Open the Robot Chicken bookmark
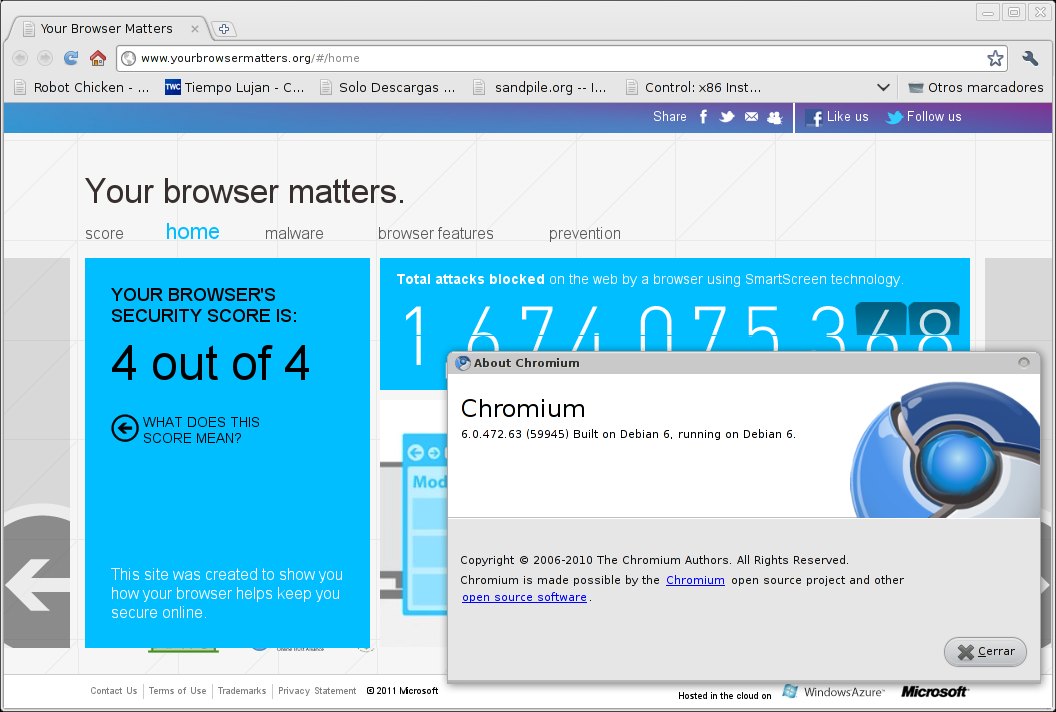This screenshot has width=1056, height=712. 81,88
